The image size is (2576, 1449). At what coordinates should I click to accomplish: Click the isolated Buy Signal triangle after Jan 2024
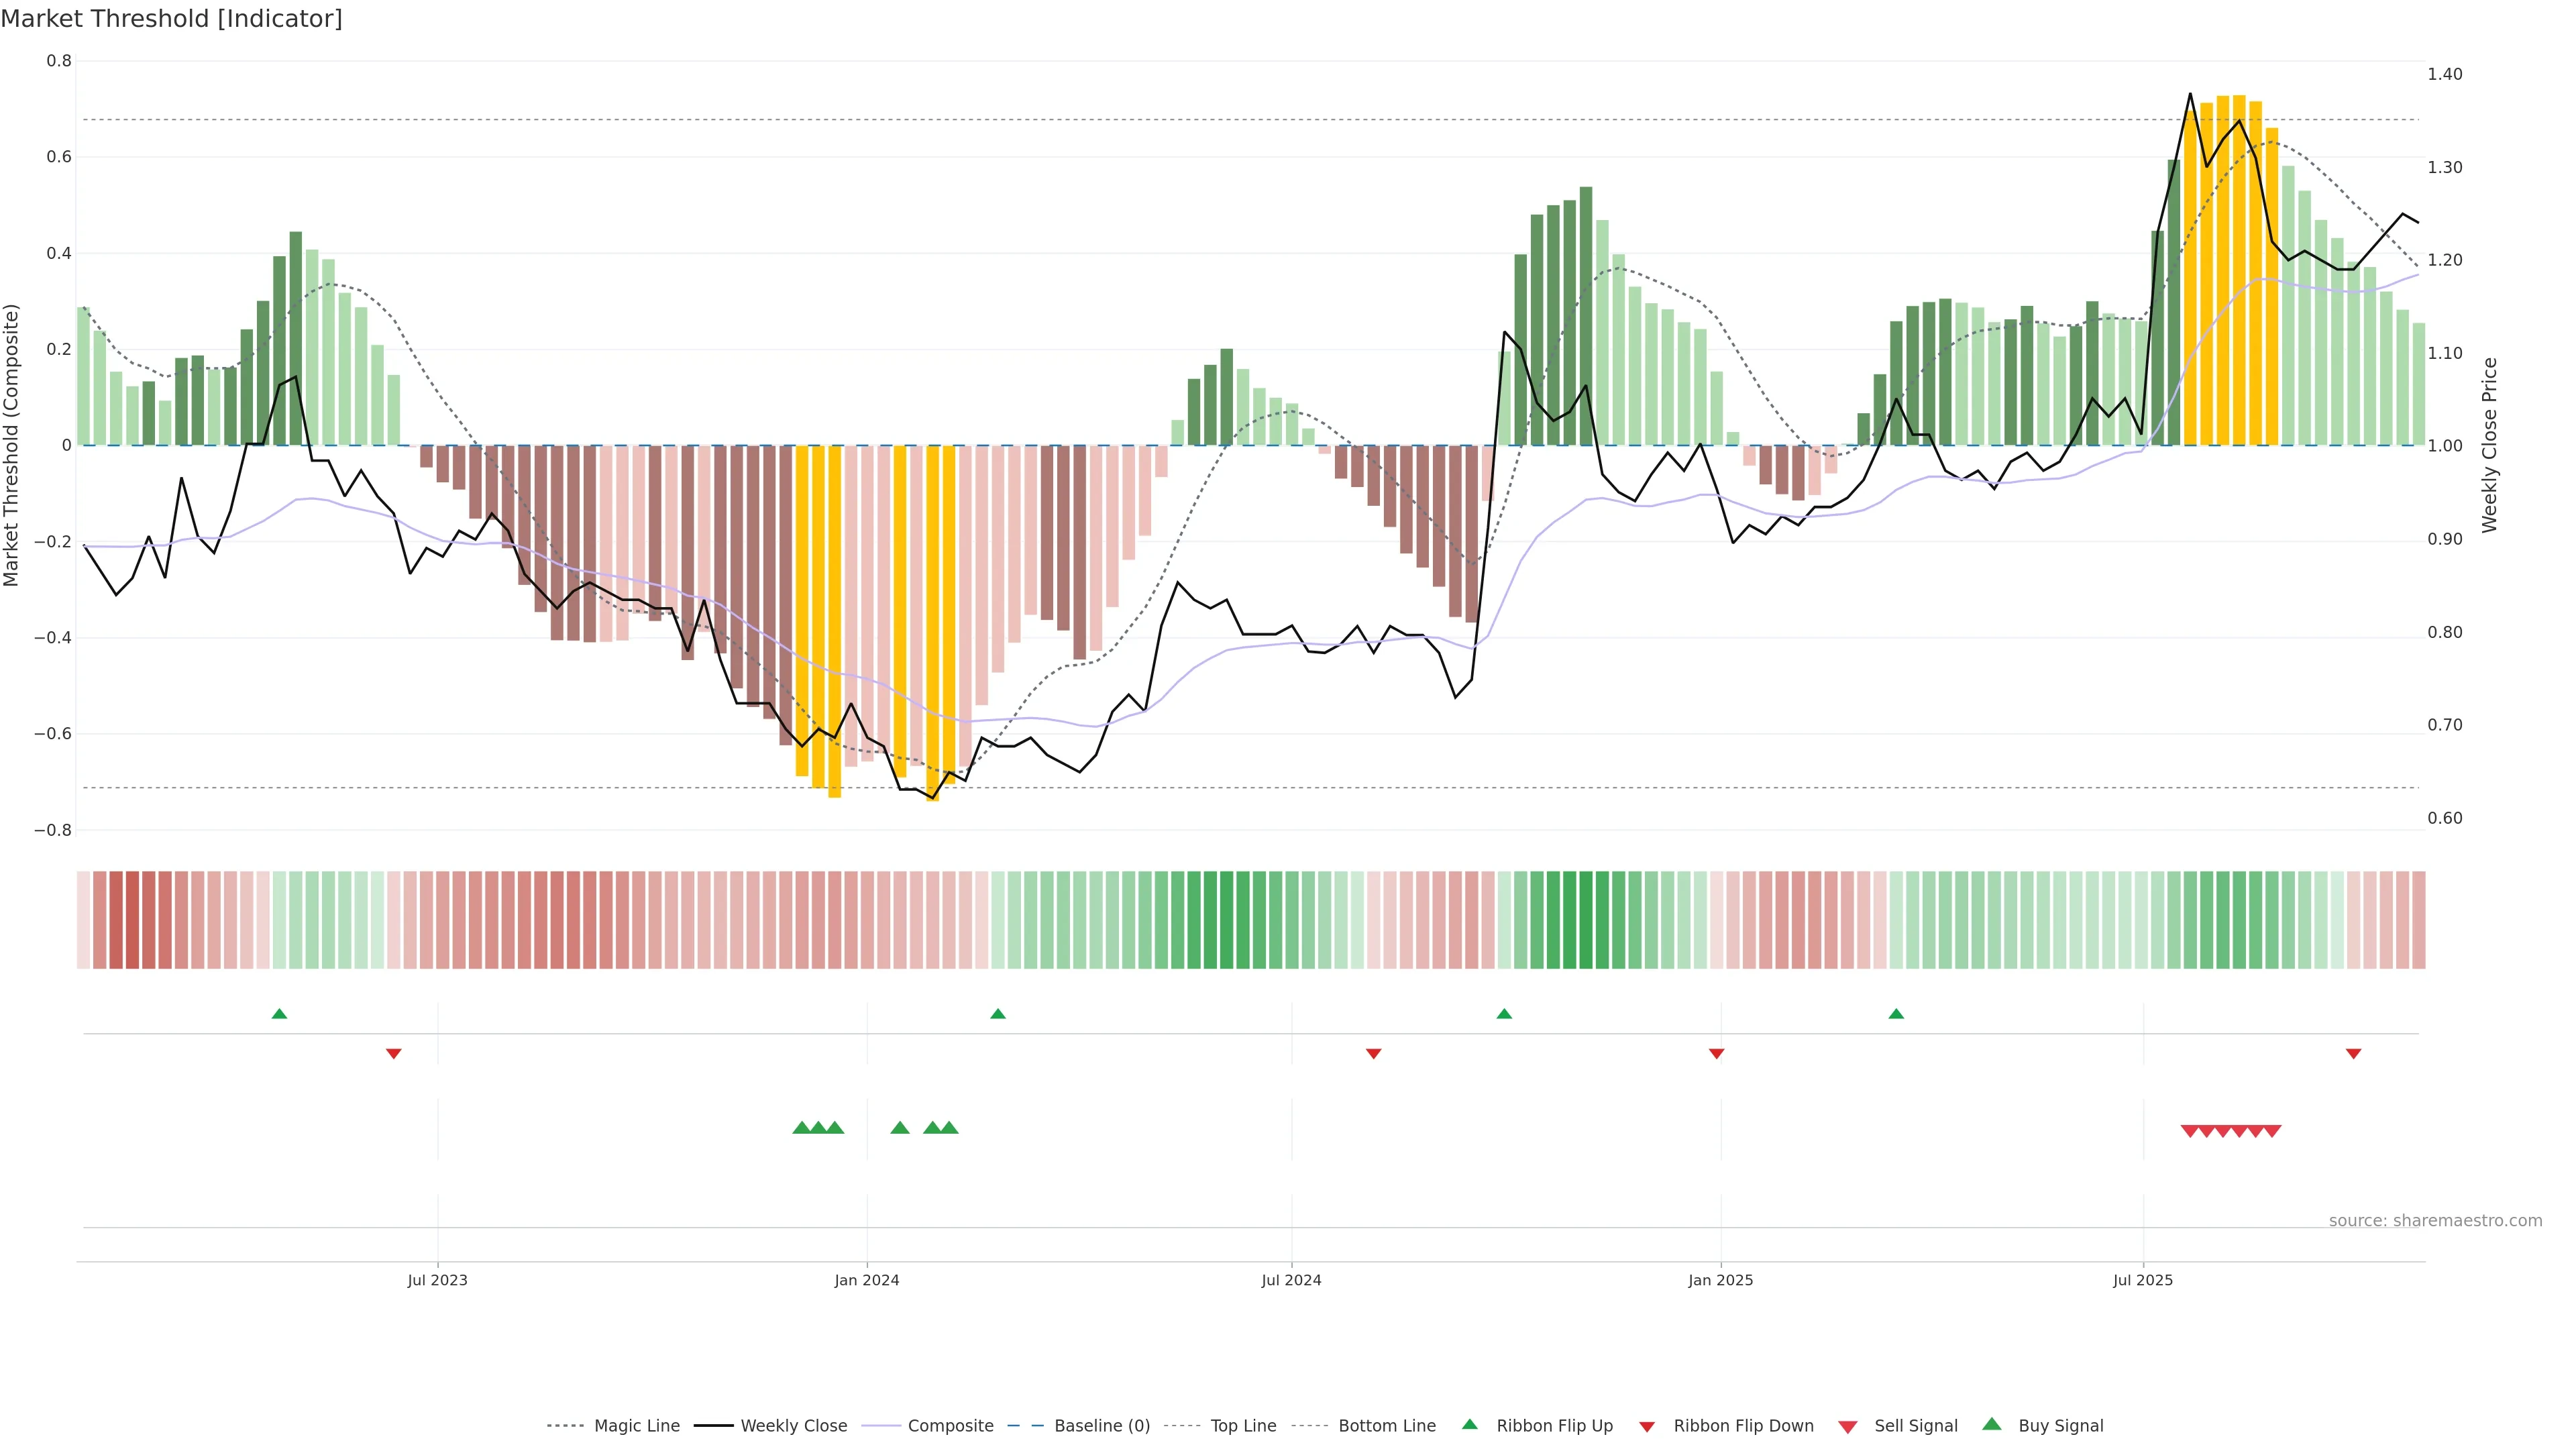(899, 1128)
